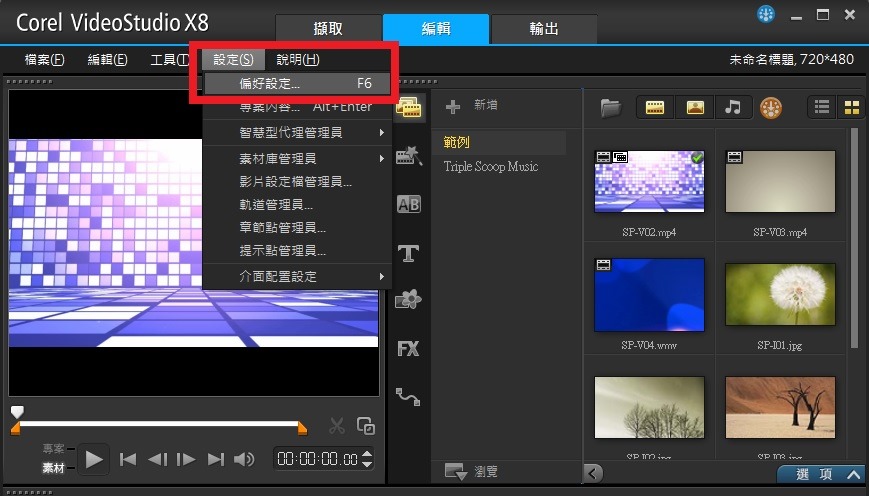Toggle video files filter in library

pos(656,107)
